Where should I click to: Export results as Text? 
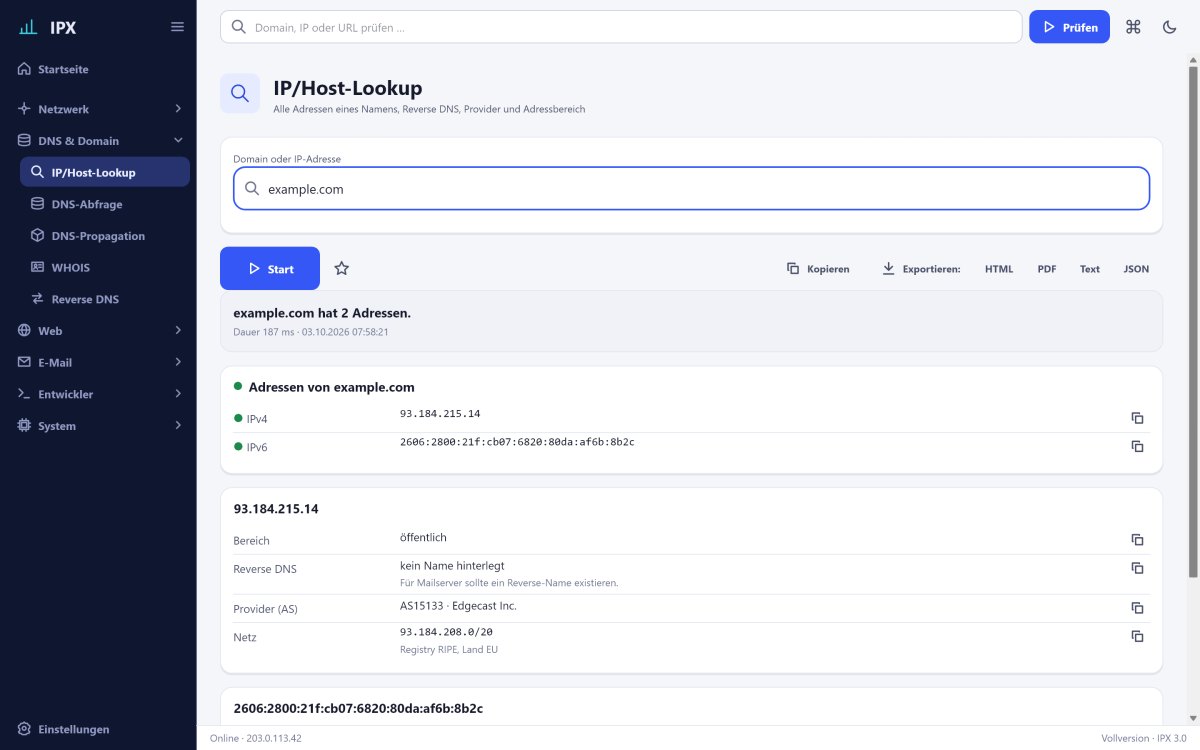point(1090,268)
